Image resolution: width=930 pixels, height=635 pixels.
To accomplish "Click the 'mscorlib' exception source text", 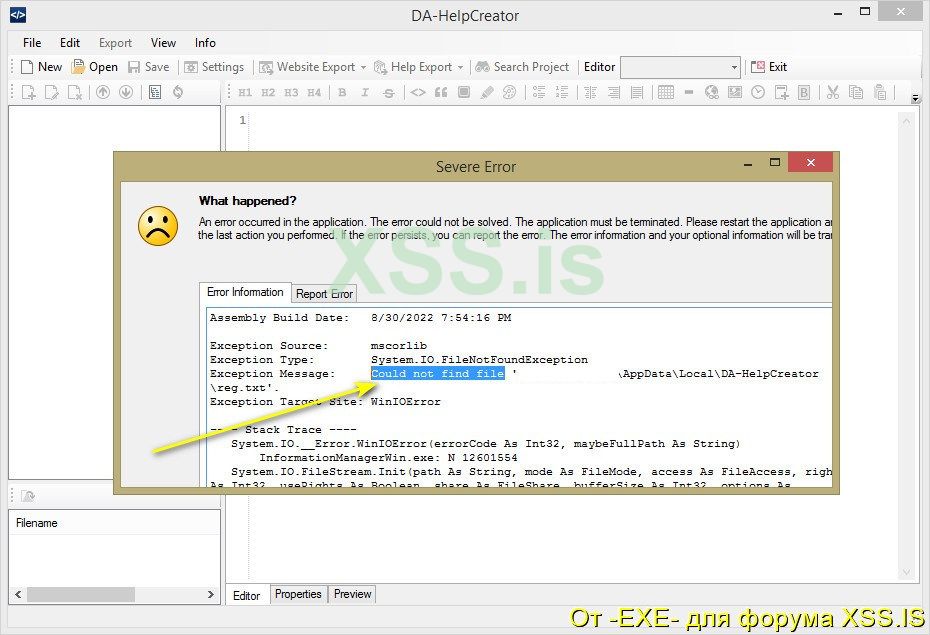I will [x=399, y=346].
